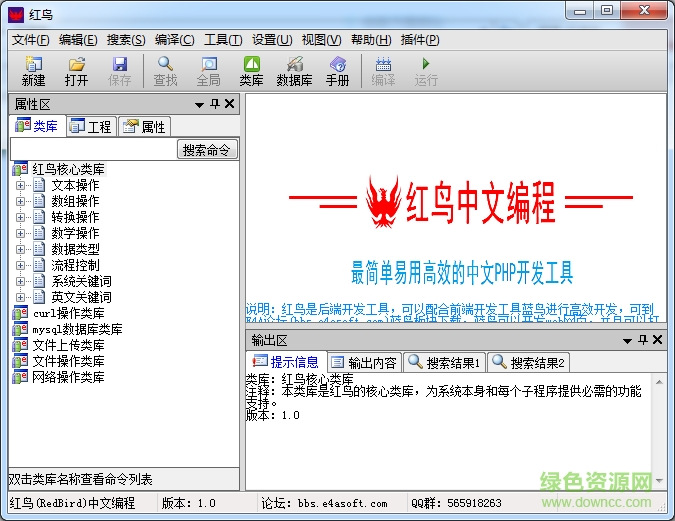Switch to the 类库 tab
This screenshot has height=521, width=675.
[x=37, y=126]
